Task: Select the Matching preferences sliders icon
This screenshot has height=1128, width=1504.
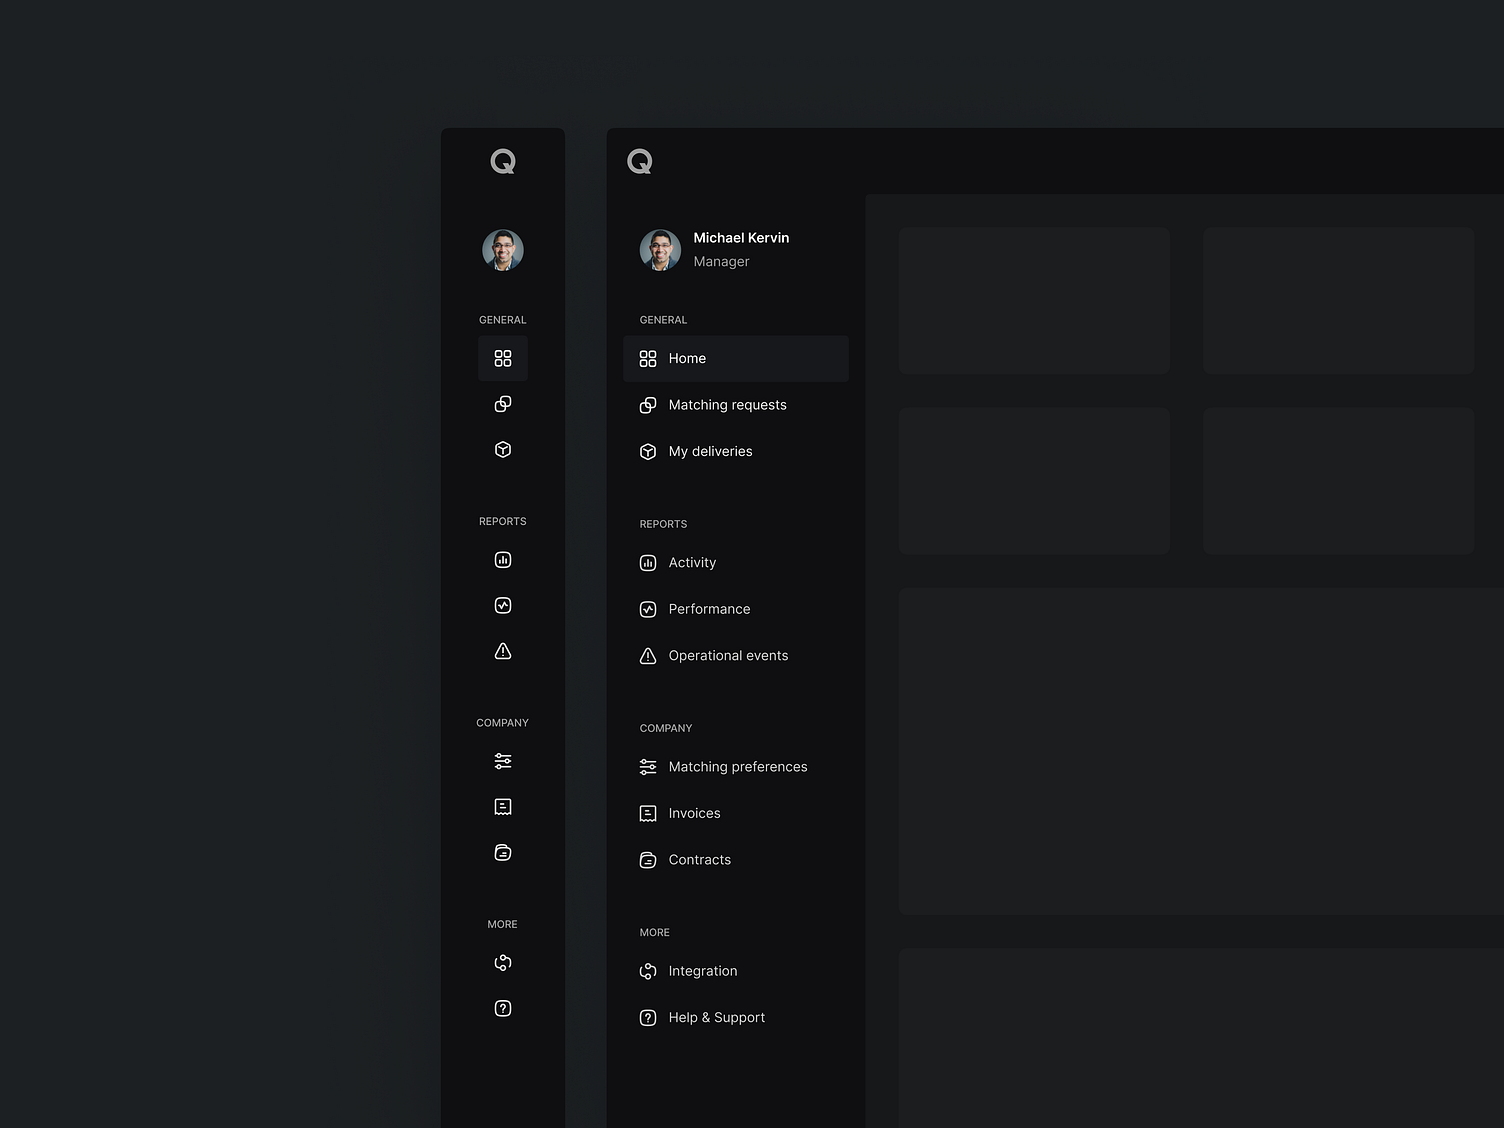Action: point(502,761)
